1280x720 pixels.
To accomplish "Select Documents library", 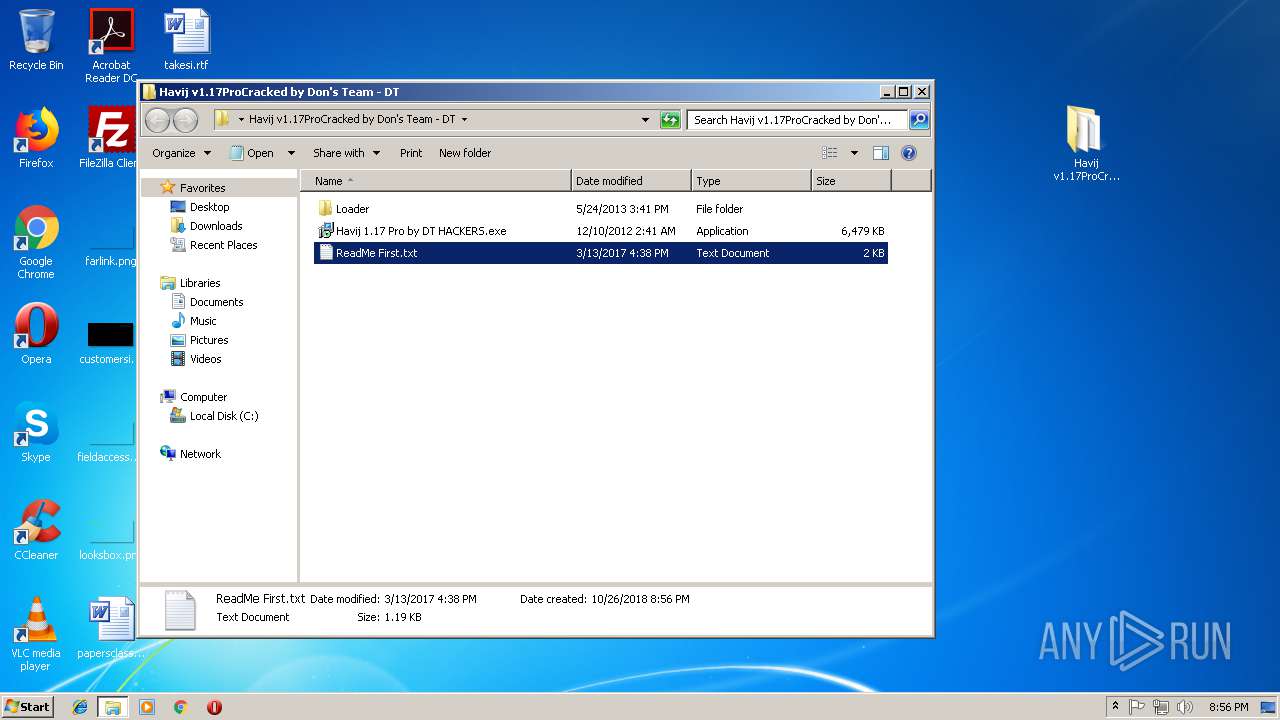I will click(216, 302).
